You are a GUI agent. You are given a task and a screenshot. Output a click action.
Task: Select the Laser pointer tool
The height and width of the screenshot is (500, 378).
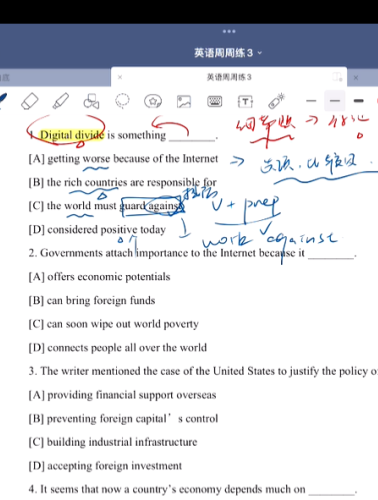click(276, 101)
